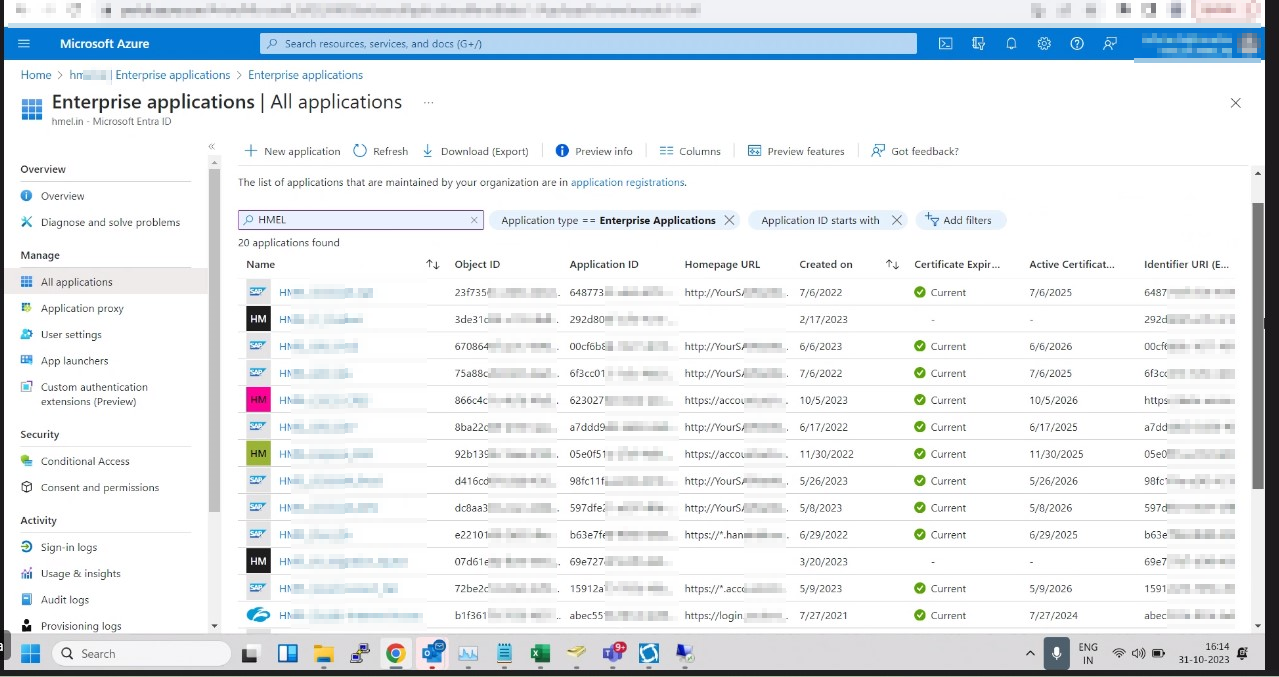The image size is (1279, 677).
Task: Refresh the applications list
Action: pyautogui.click(x=380, y=151)
